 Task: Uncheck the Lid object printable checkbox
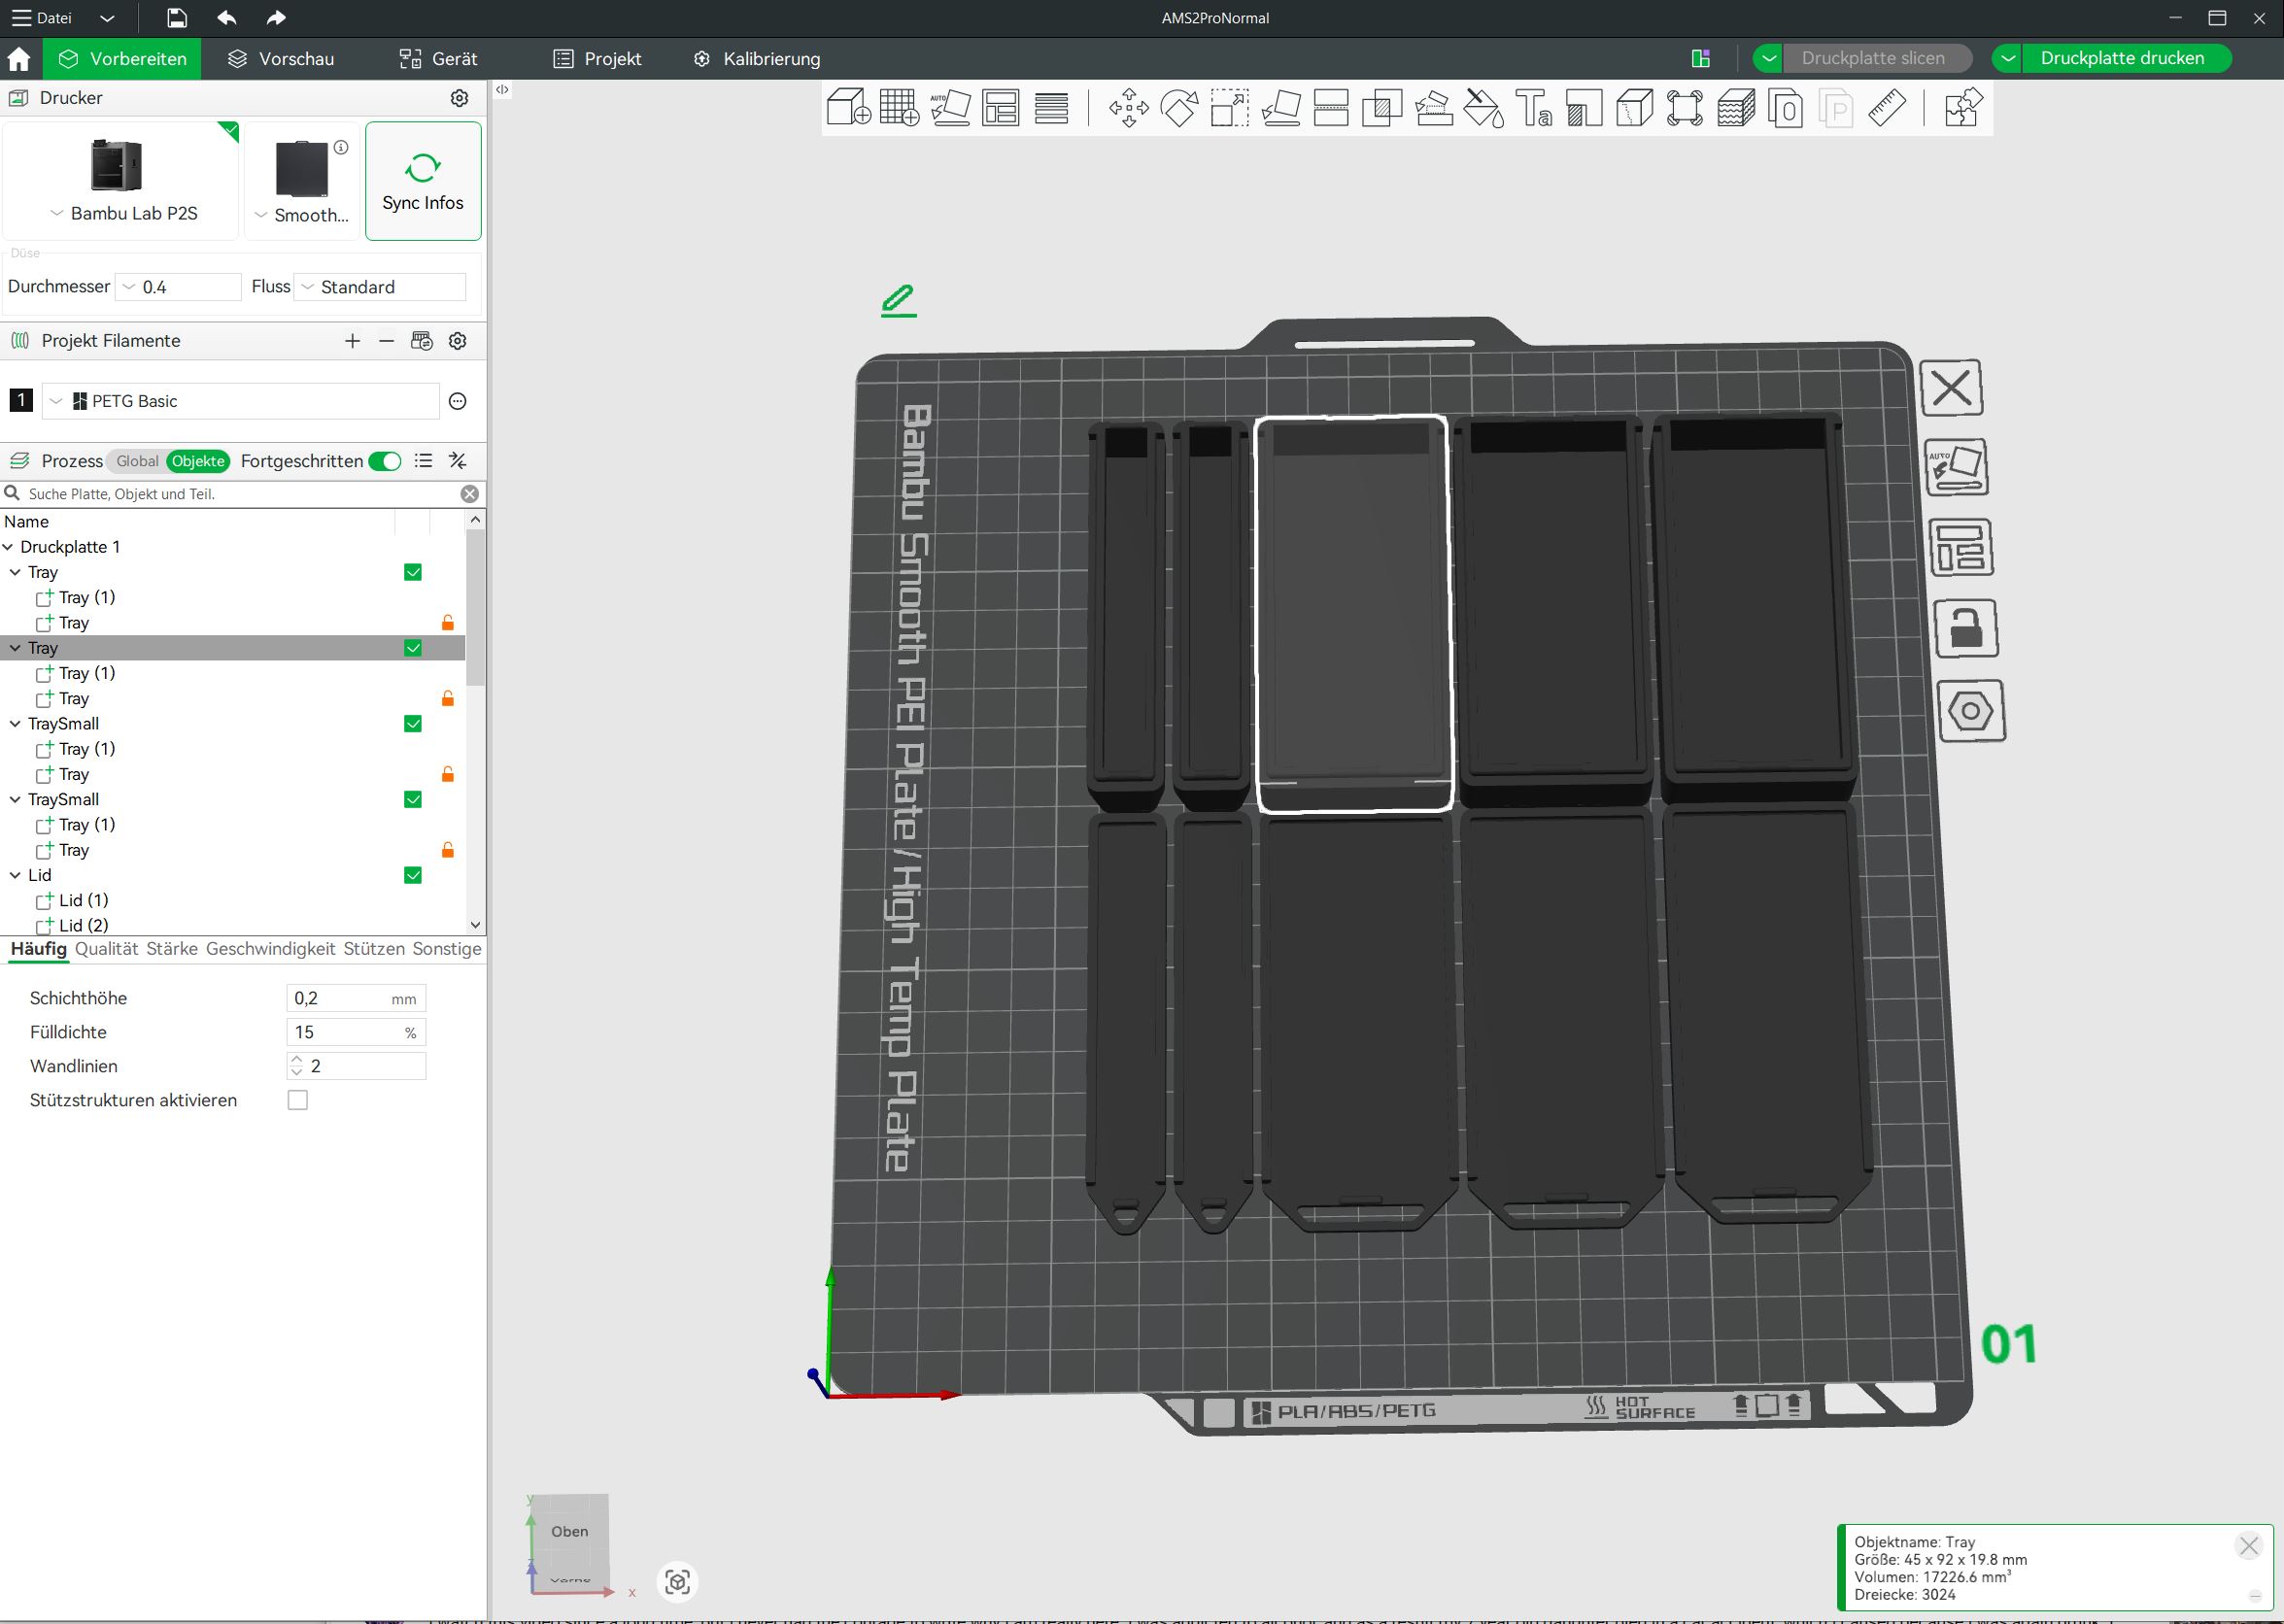(413, 875)
